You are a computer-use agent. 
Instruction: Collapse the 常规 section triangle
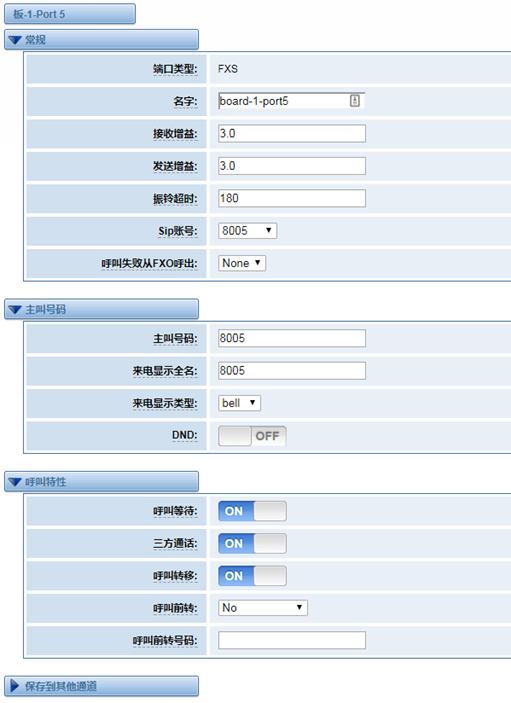[15, 40]
